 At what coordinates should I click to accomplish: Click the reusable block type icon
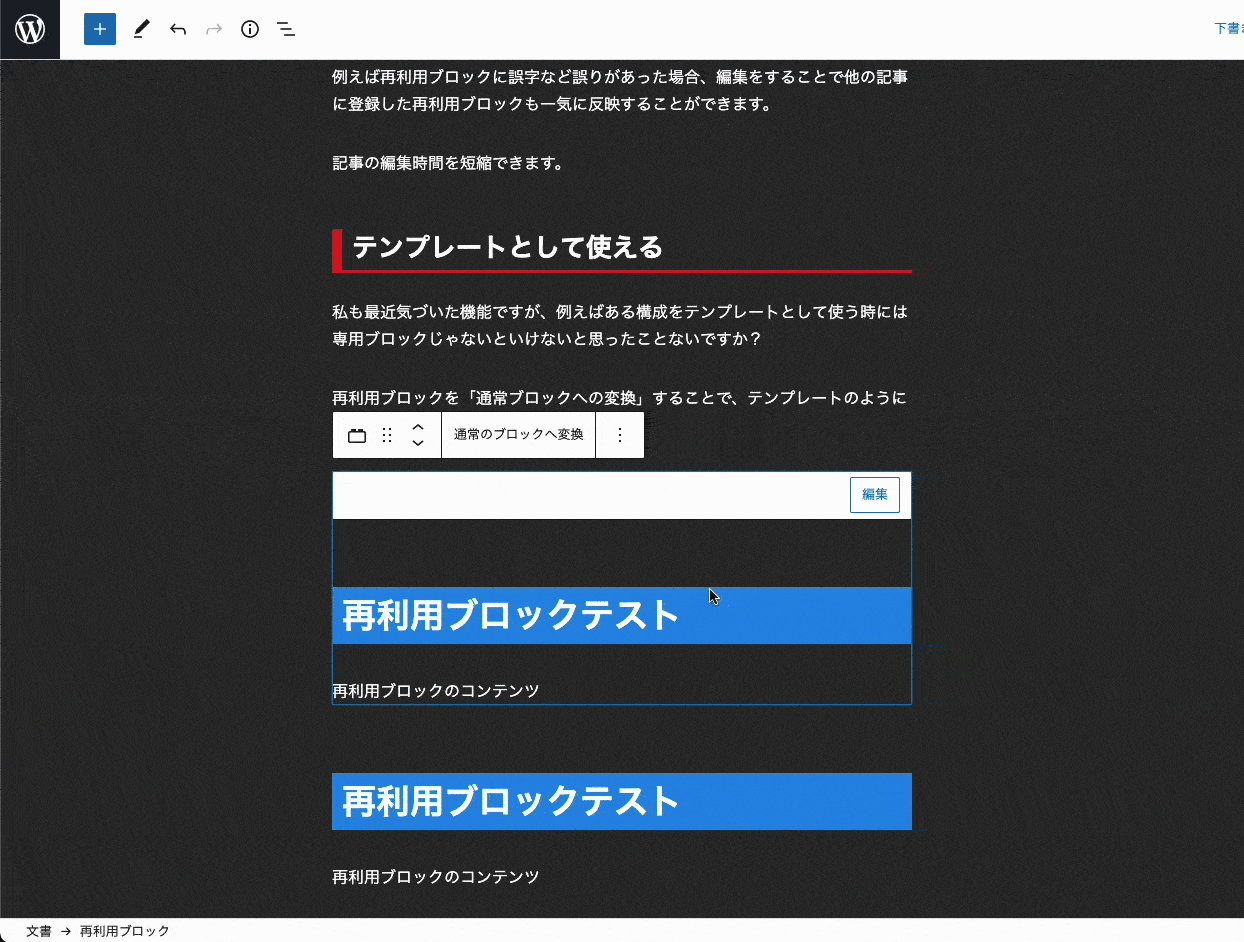pyautogui.click(x=357, y=435)
